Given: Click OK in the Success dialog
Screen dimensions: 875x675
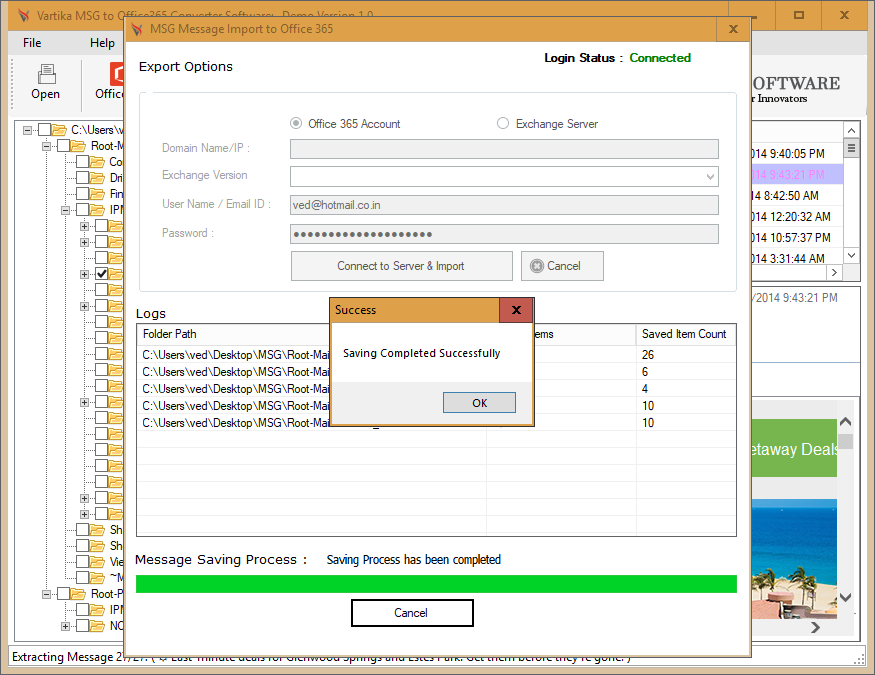Looking at the screenshot, I should click(x=479, y=403).
